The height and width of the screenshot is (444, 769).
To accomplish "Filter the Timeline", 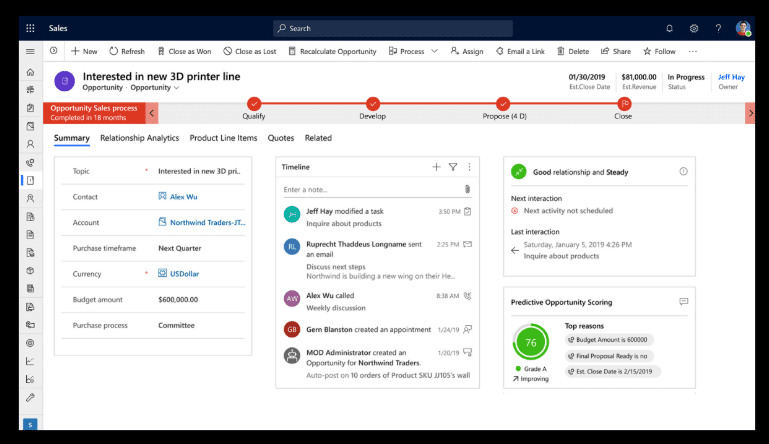I will tap(453, 167).
